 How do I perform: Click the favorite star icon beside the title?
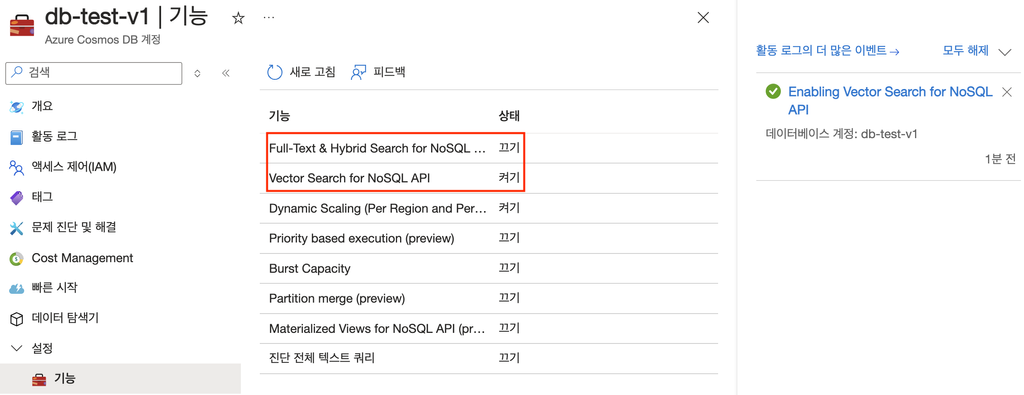[x=238, y=18]
